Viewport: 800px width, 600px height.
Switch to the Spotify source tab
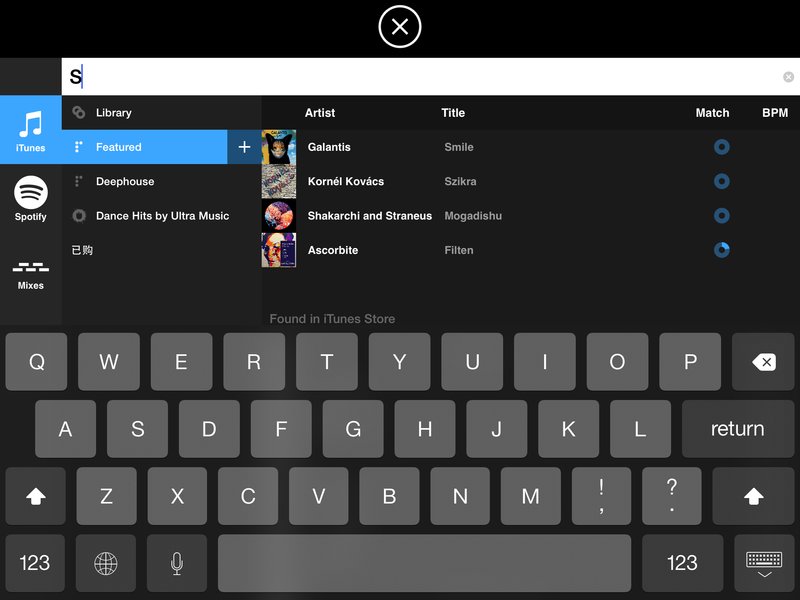[x=31, y=198]
